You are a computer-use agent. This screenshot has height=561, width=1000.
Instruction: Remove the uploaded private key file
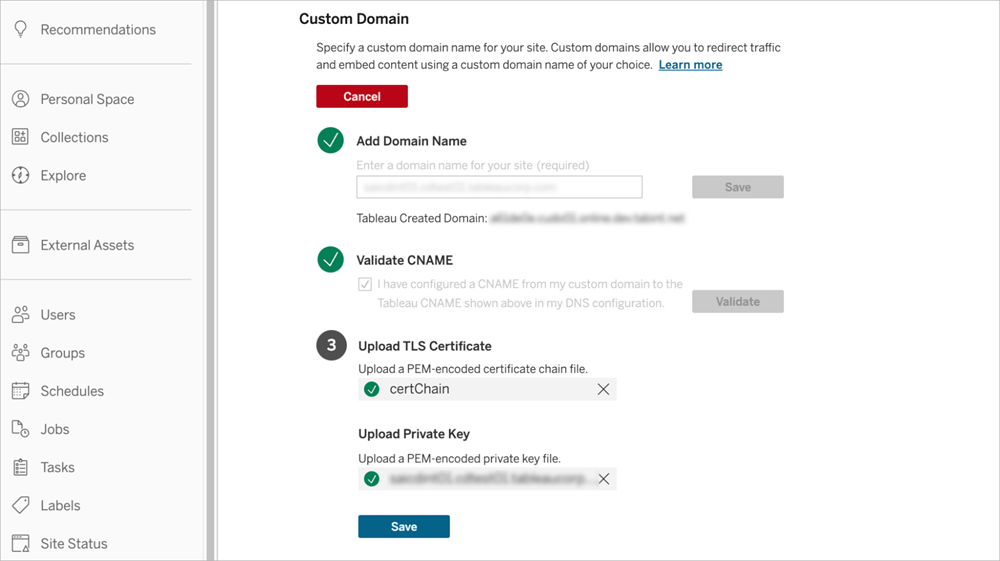pos(603,479)
